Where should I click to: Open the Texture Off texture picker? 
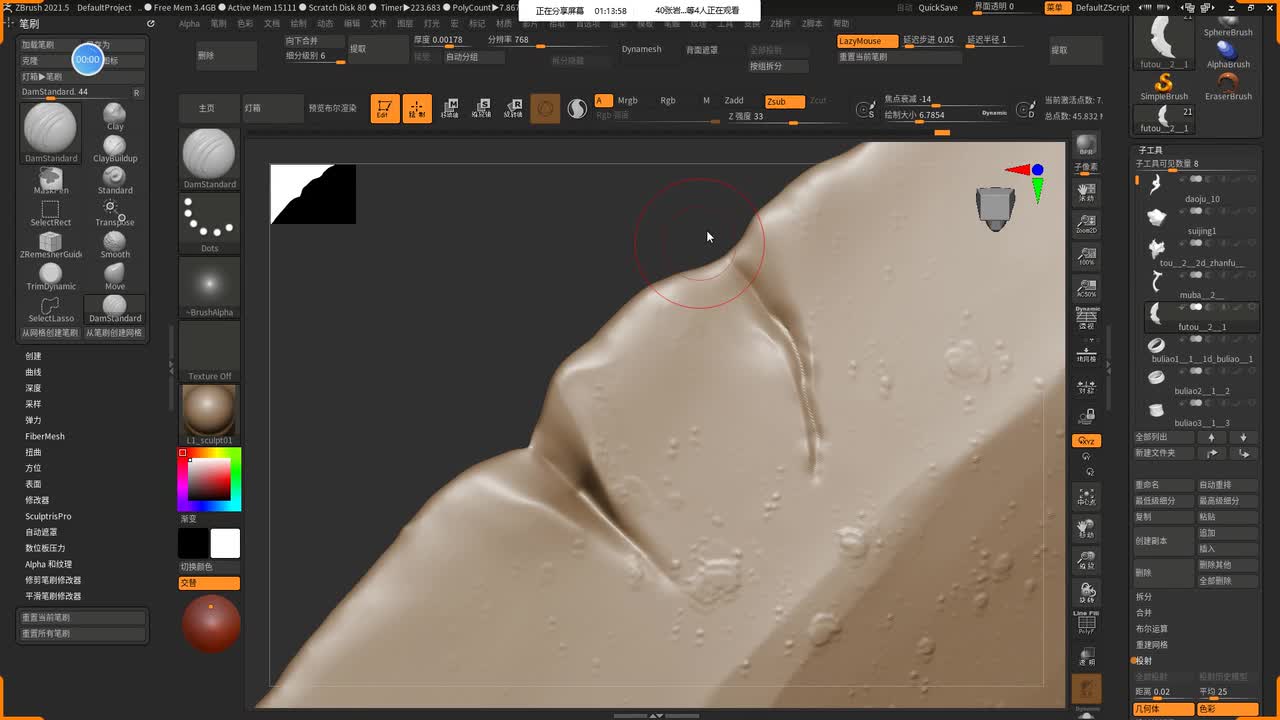(209, 351)
